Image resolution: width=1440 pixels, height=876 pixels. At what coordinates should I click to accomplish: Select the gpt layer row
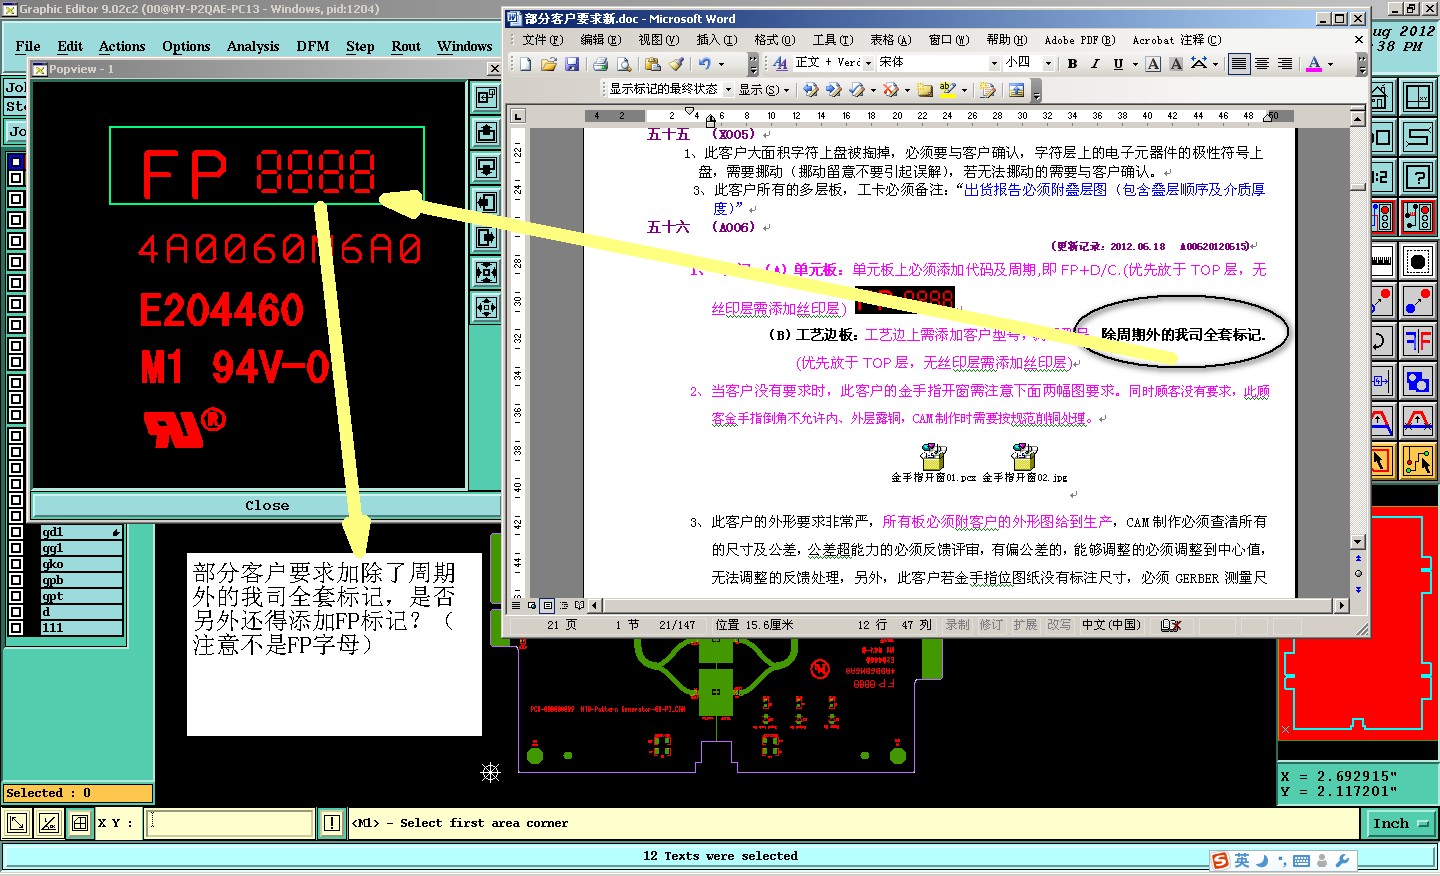[81, 596]
